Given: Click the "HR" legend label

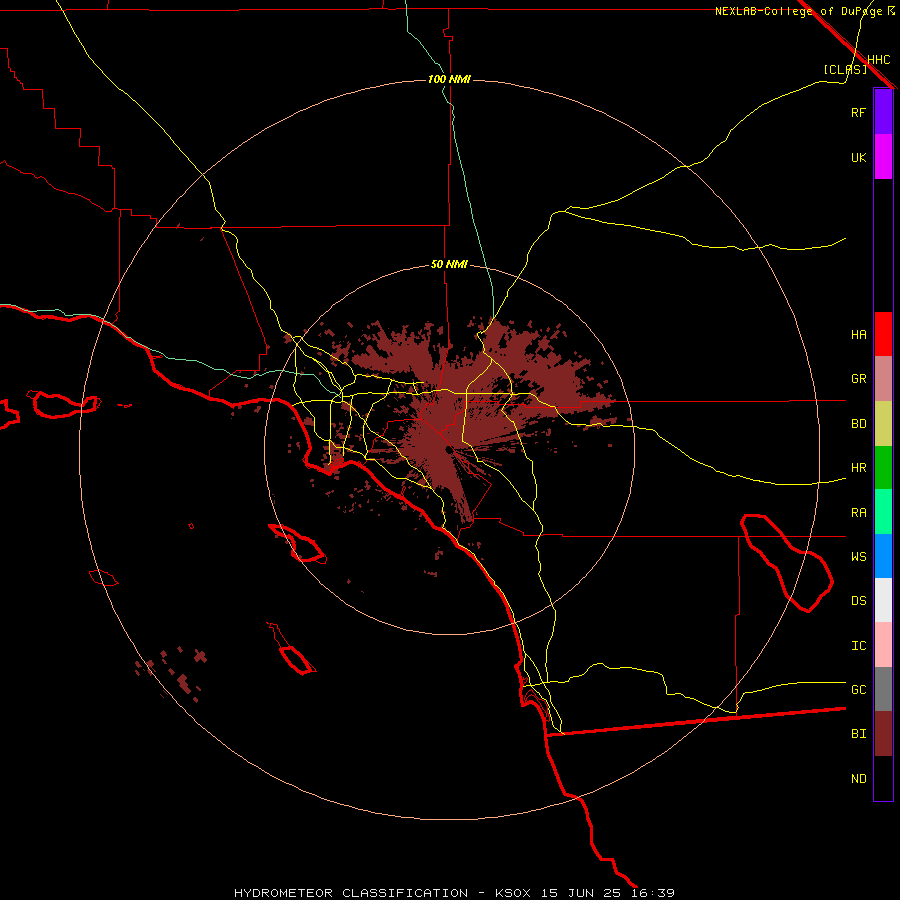Looking at the screenshot, I should [x=858, y=468].
